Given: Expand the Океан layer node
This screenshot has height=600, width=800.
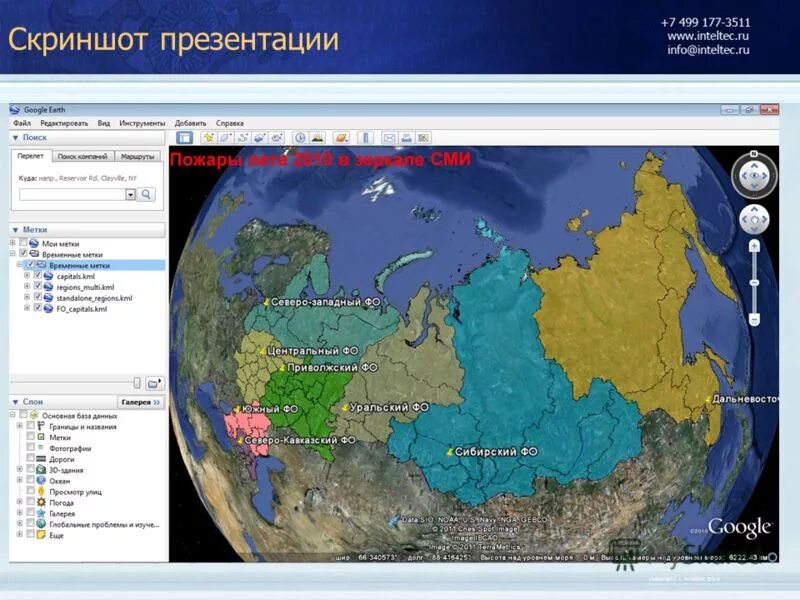Looking at the screenshot, I should tap(20, 480).
